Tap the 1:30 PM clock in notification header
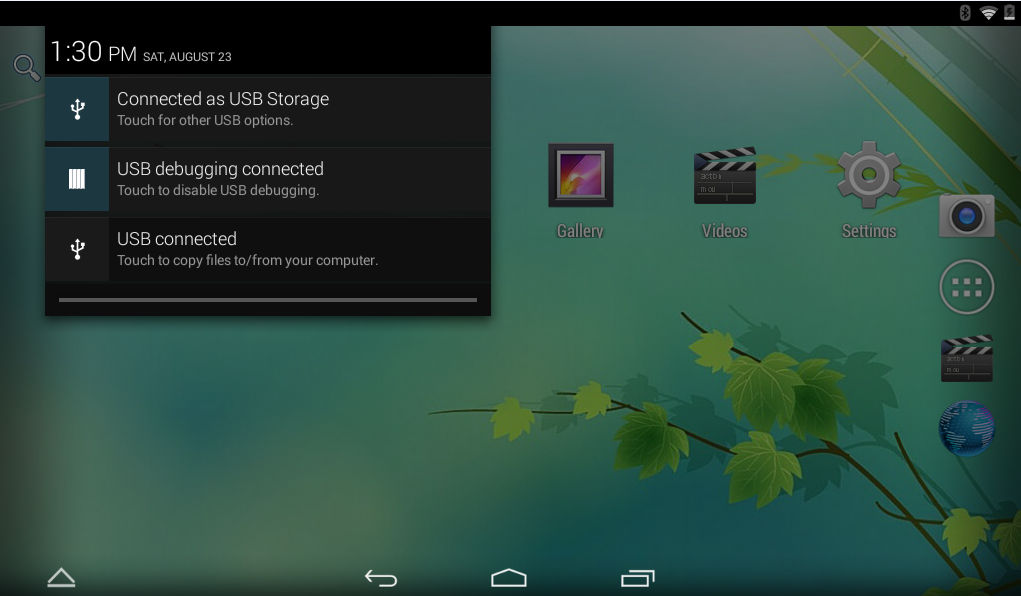The height and width of the screenshot is (596, 1021). click(93, 51)
